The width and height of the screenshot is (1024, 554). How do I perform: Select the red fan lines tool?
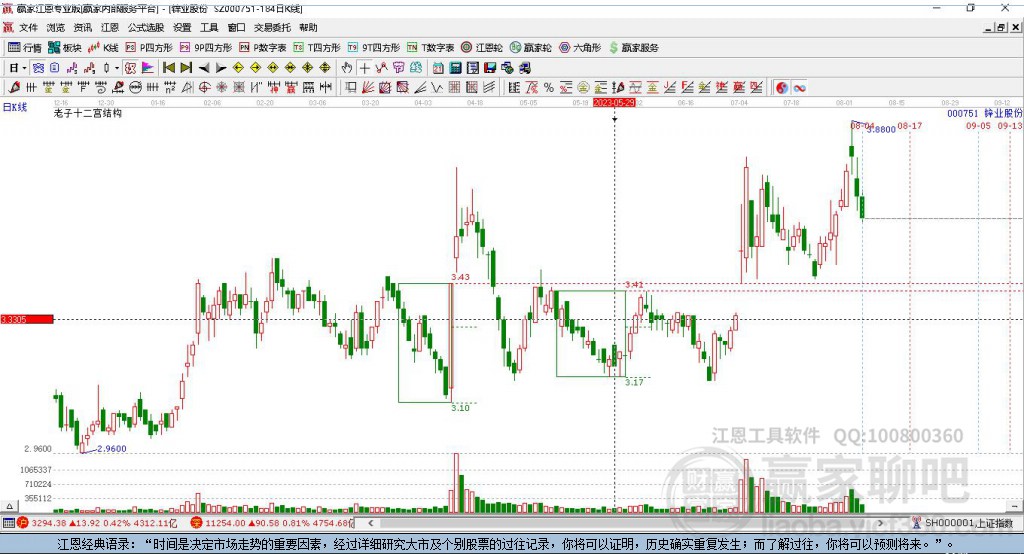tap(368, 88)
